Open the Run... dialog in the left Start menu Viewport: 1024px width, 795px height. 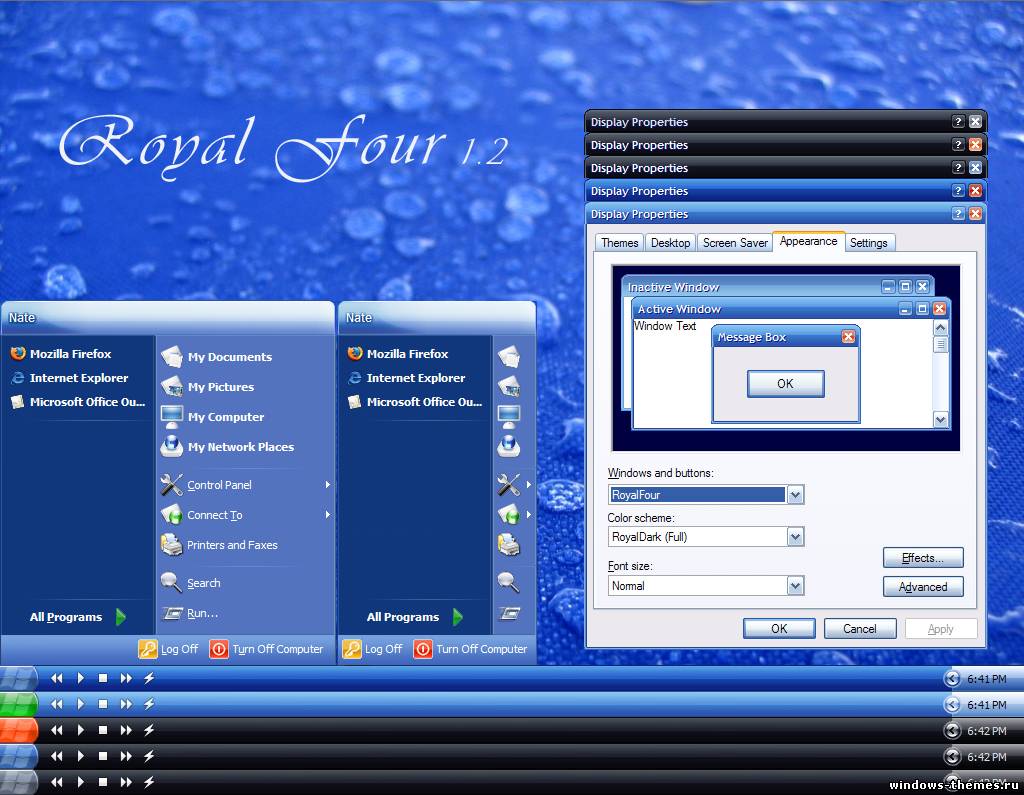point(190,613)
